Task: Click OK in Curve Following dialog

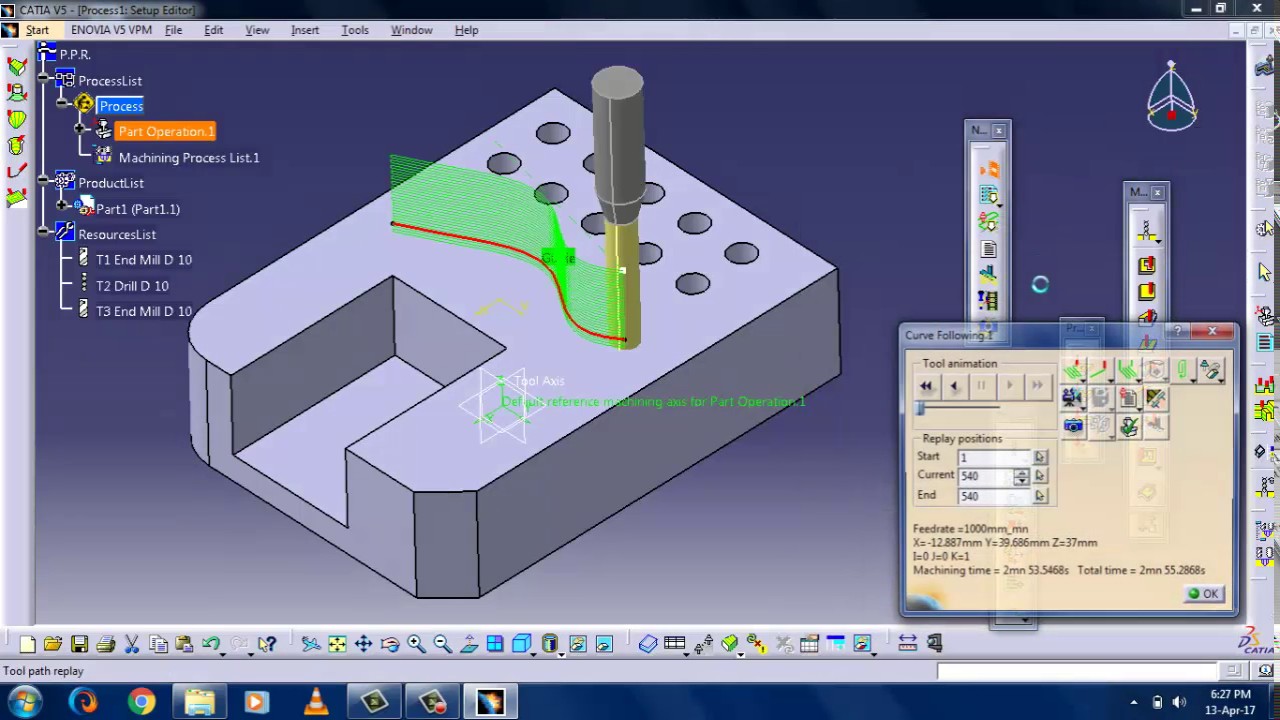Action: click(1202, 594)
